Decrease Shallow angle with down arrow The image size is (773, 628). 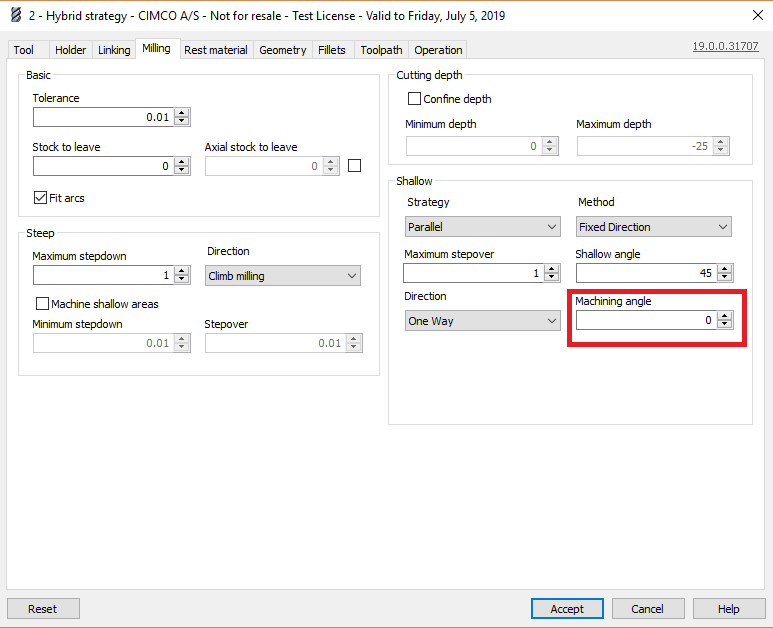725,277
